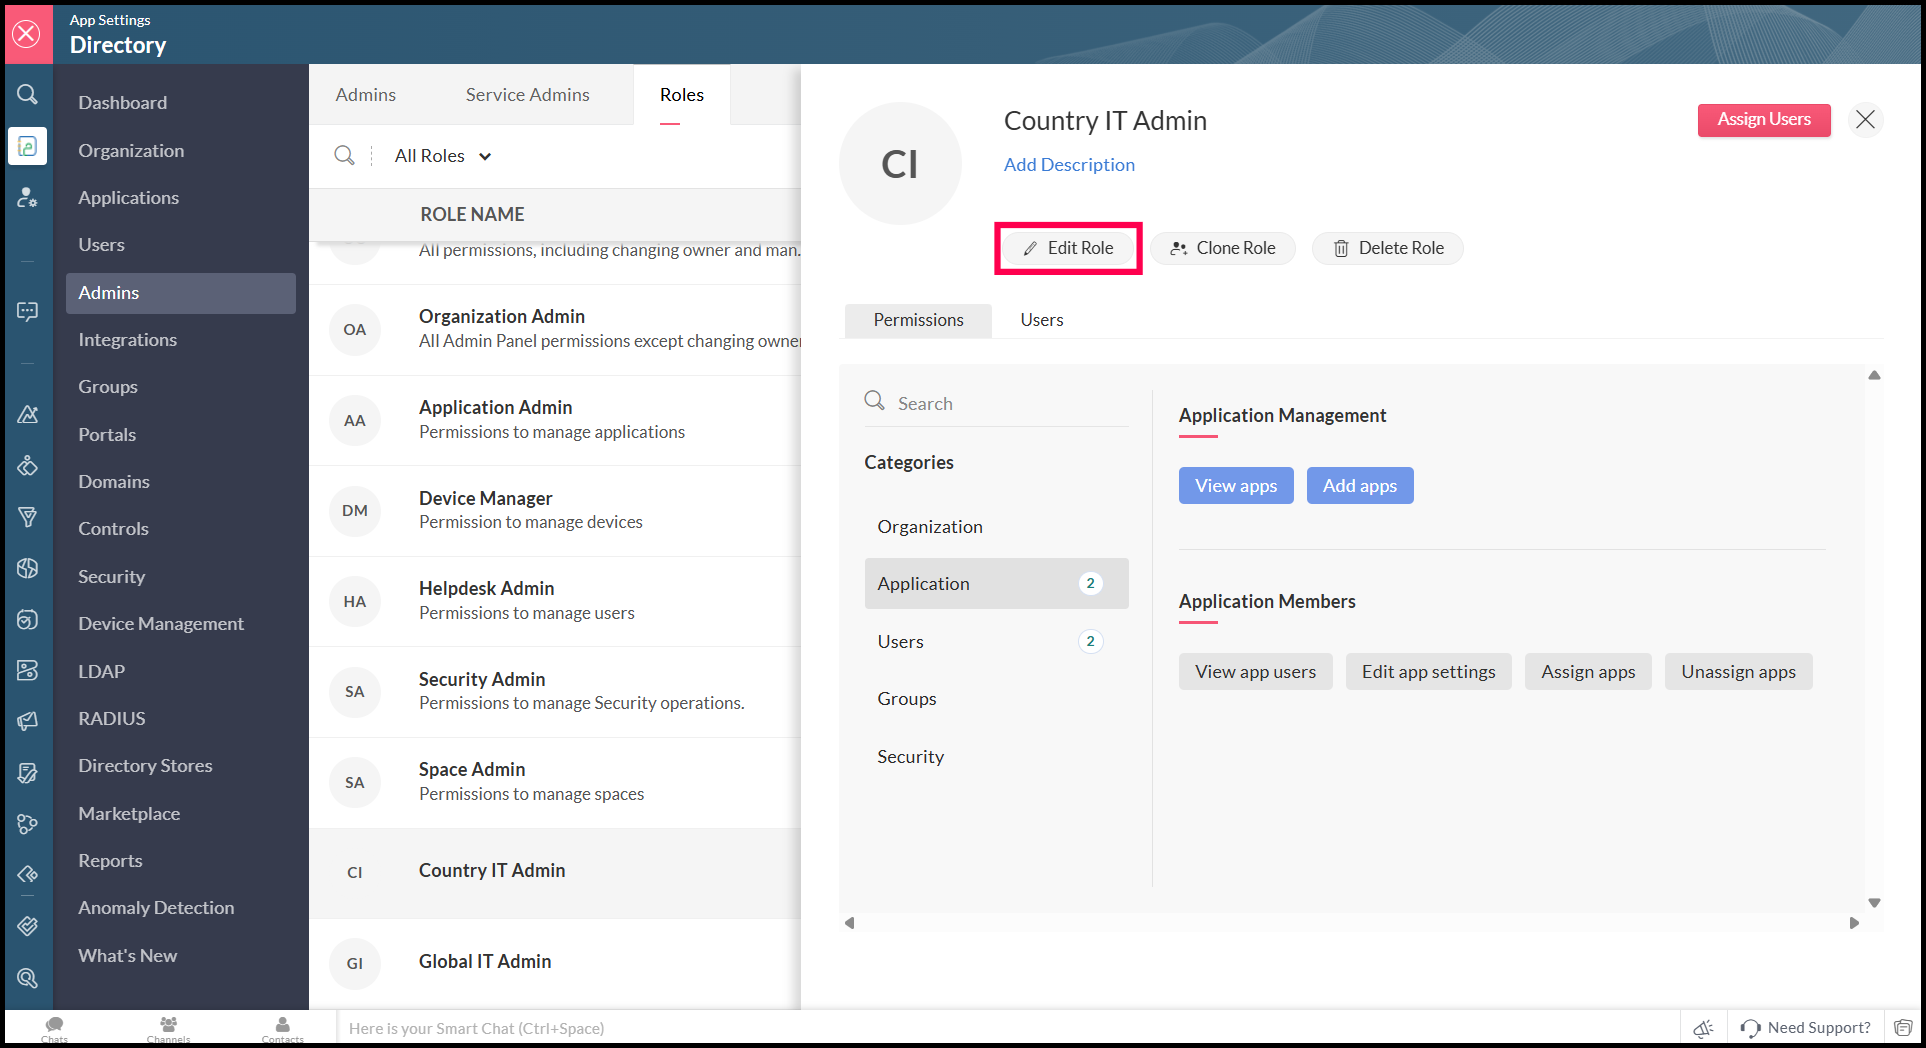The height and width of the screenshot is (1048, 1926).
Task: Select the Organization permission category
Action: [x=929, y=527]
